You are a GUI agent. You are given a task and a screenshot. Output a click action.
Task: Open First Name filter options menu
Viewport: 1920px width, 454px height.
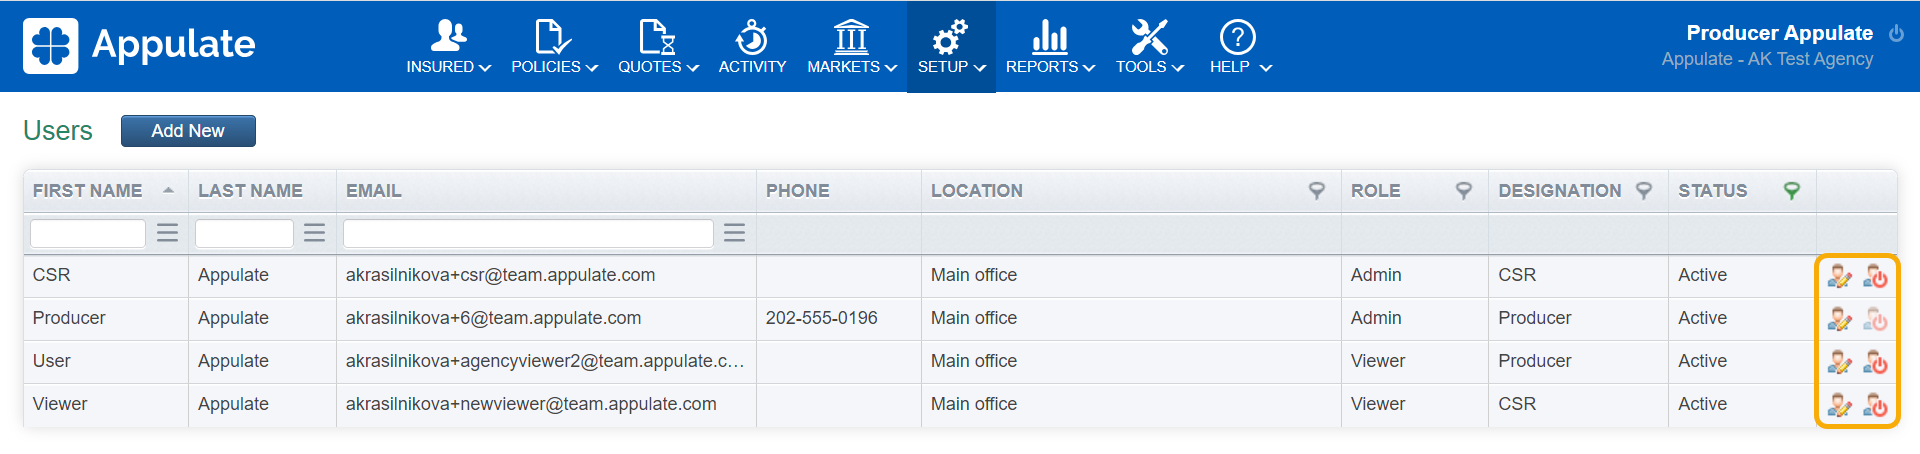[167, 233]
